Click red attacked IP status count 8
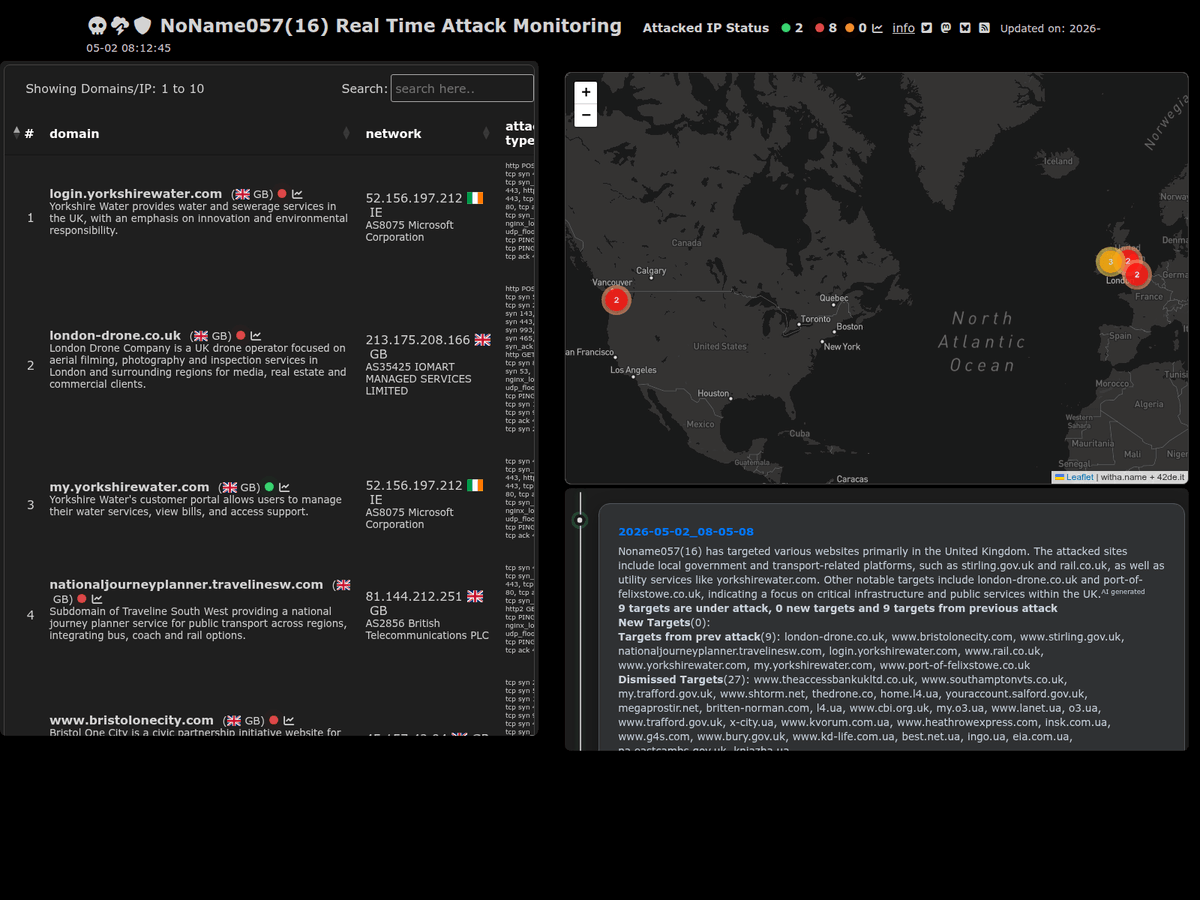 pyautogui.click(x=833, y=28)
